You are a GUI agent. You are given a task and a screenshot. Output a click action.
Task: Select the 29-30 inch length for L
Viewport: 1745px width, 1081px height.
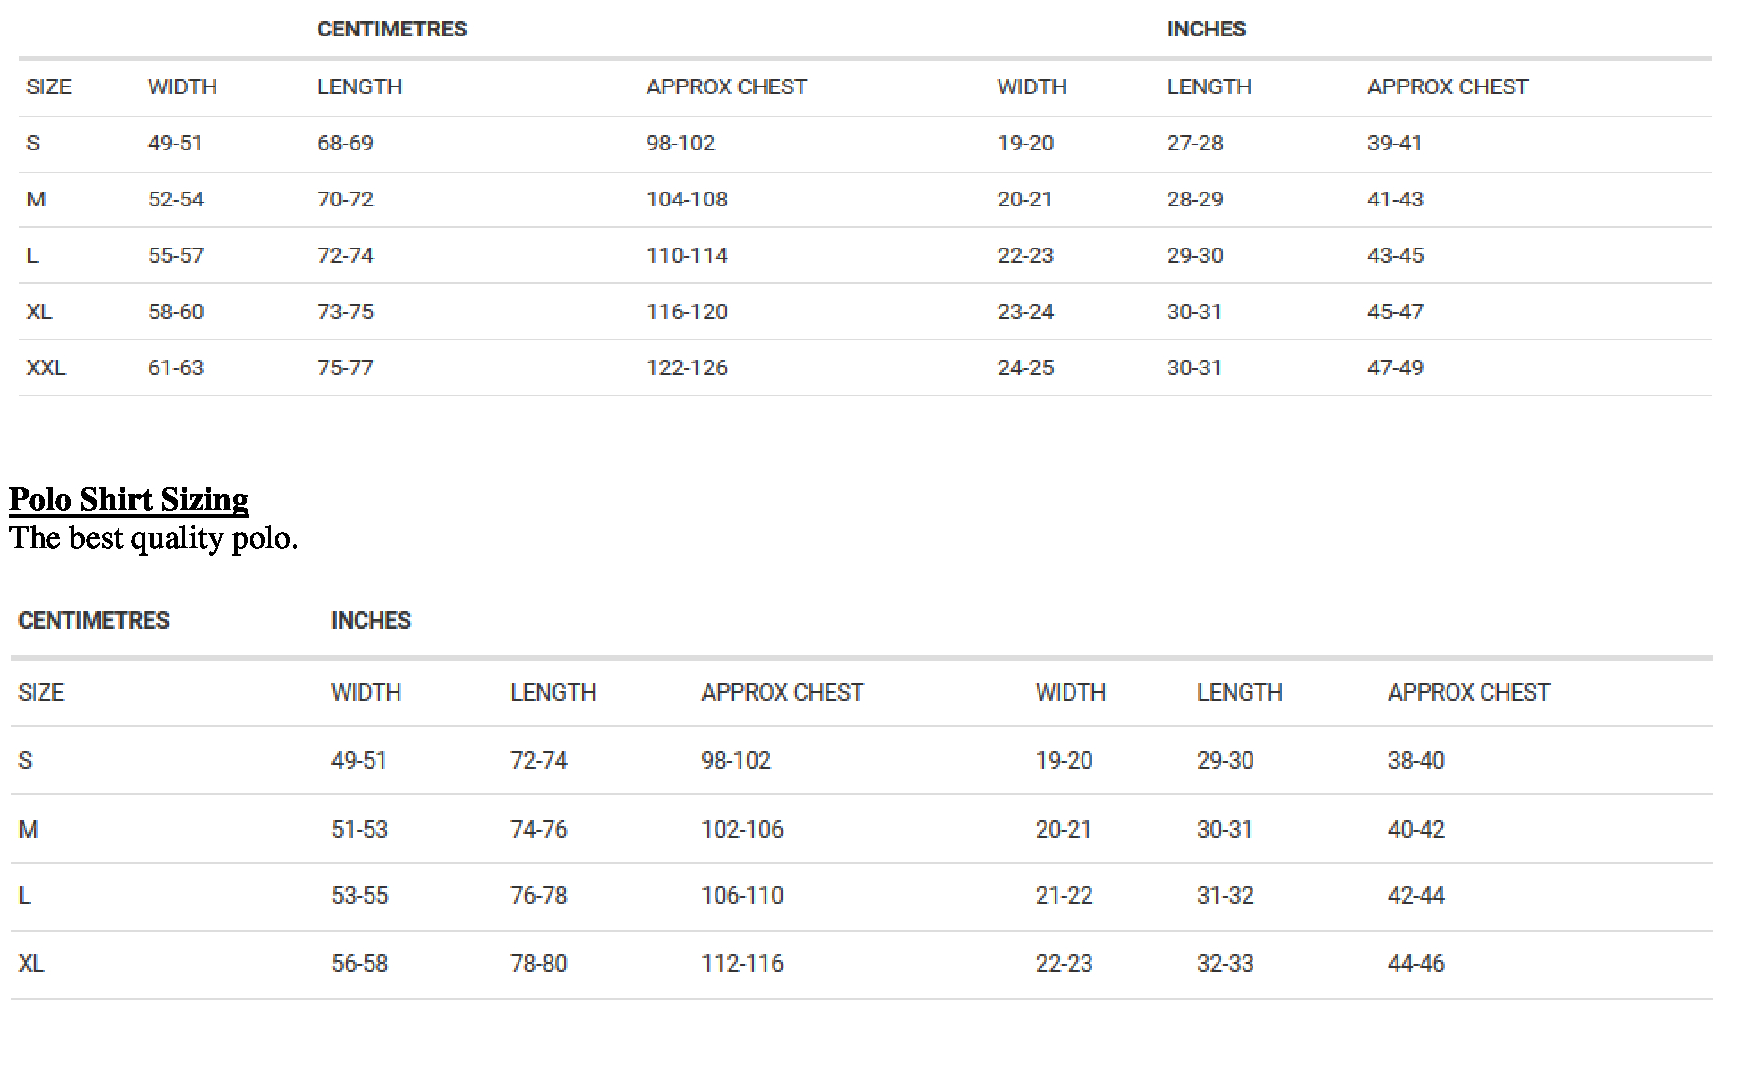click(x=1194, y=256)
